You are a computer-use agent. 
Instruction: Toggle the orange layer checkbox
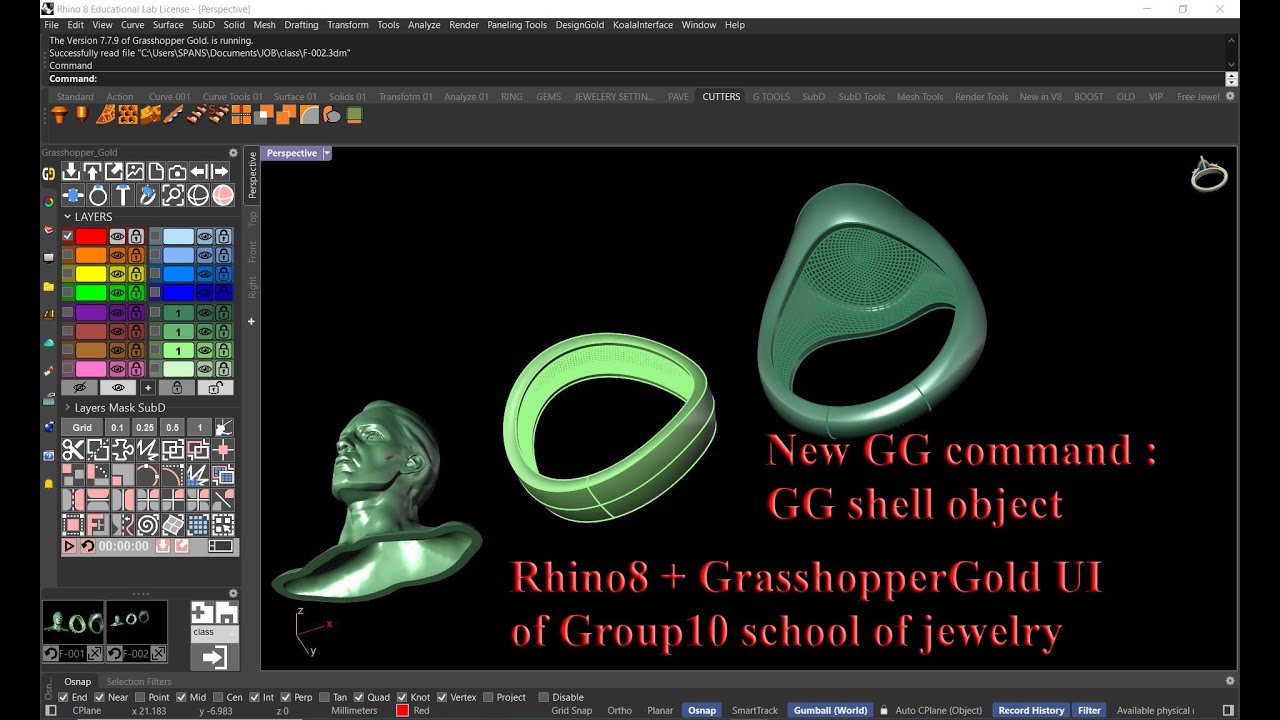click(68, 254)
